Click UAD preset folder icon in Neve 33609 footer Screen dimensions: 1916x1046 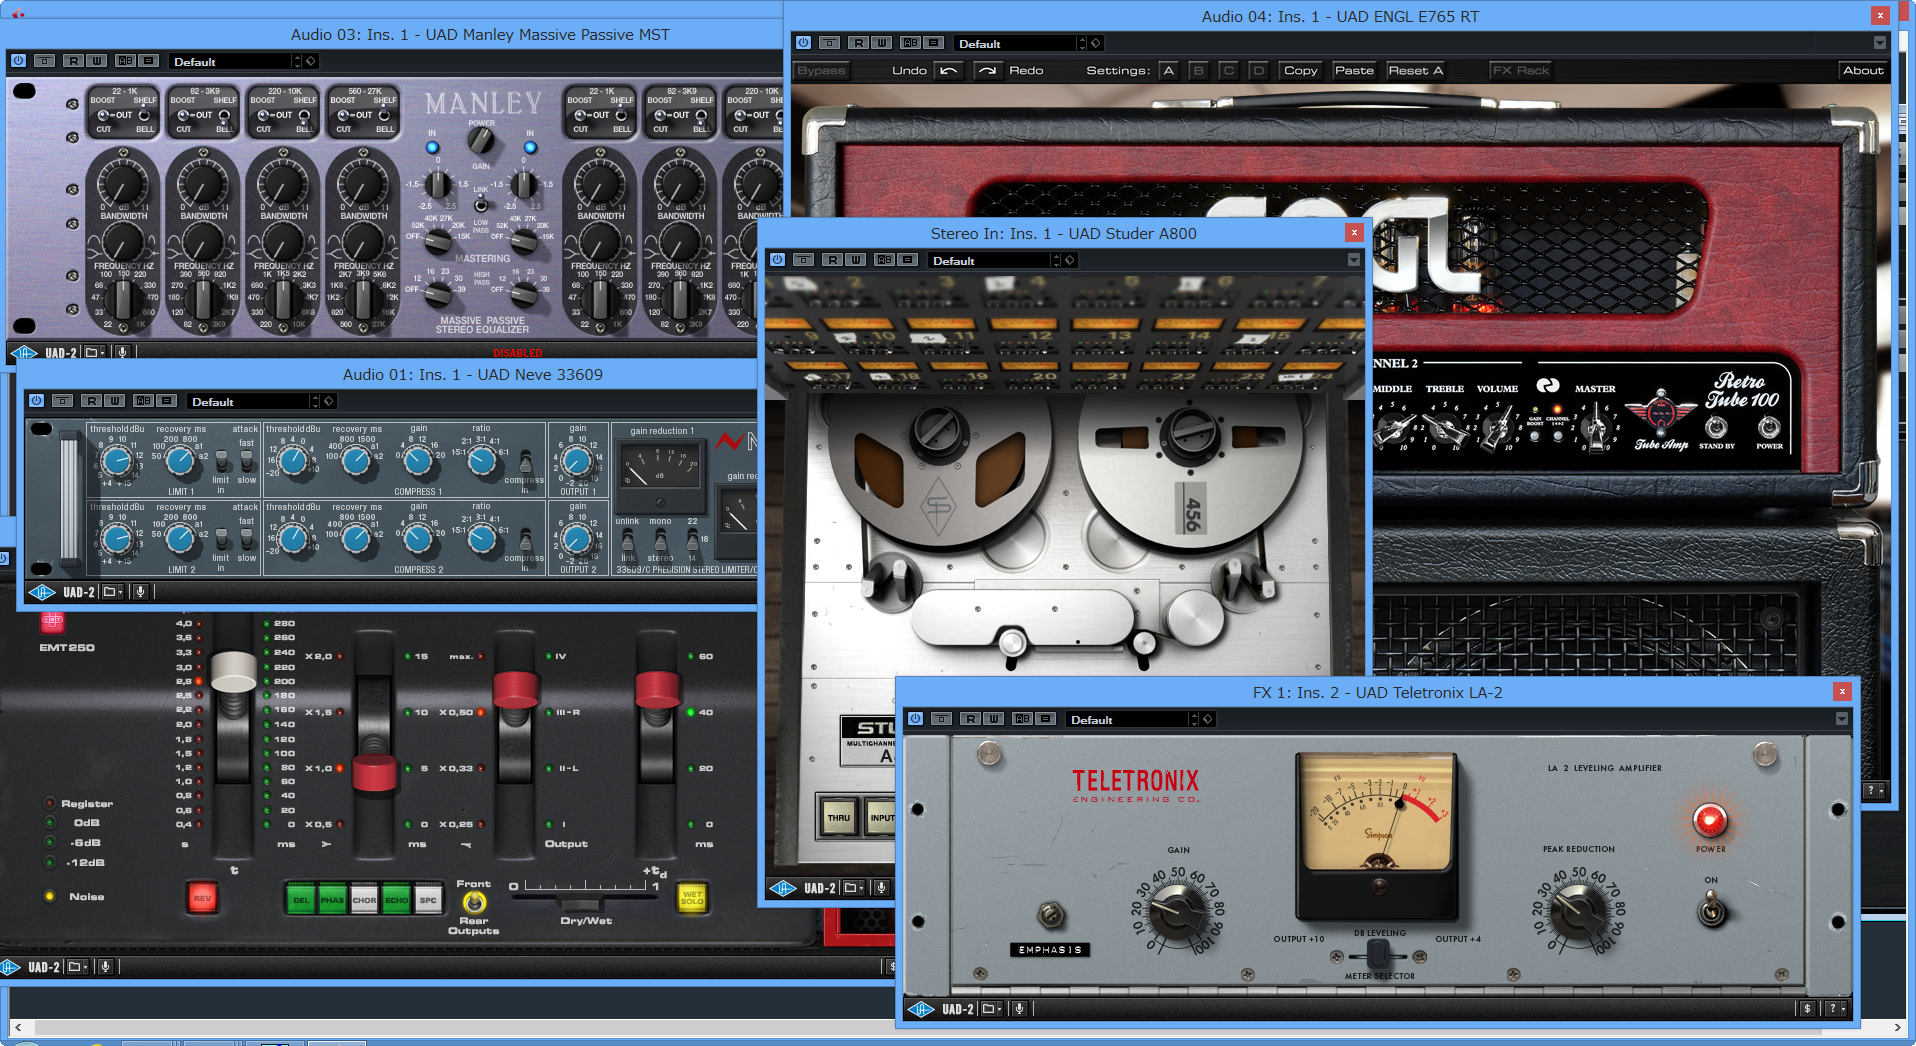pos(111,592)
